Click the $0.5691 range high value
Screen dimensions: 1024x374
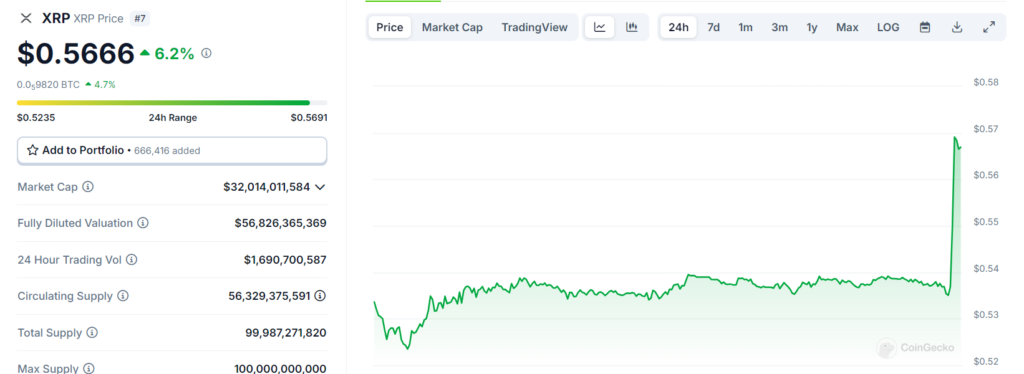point(309,117)
